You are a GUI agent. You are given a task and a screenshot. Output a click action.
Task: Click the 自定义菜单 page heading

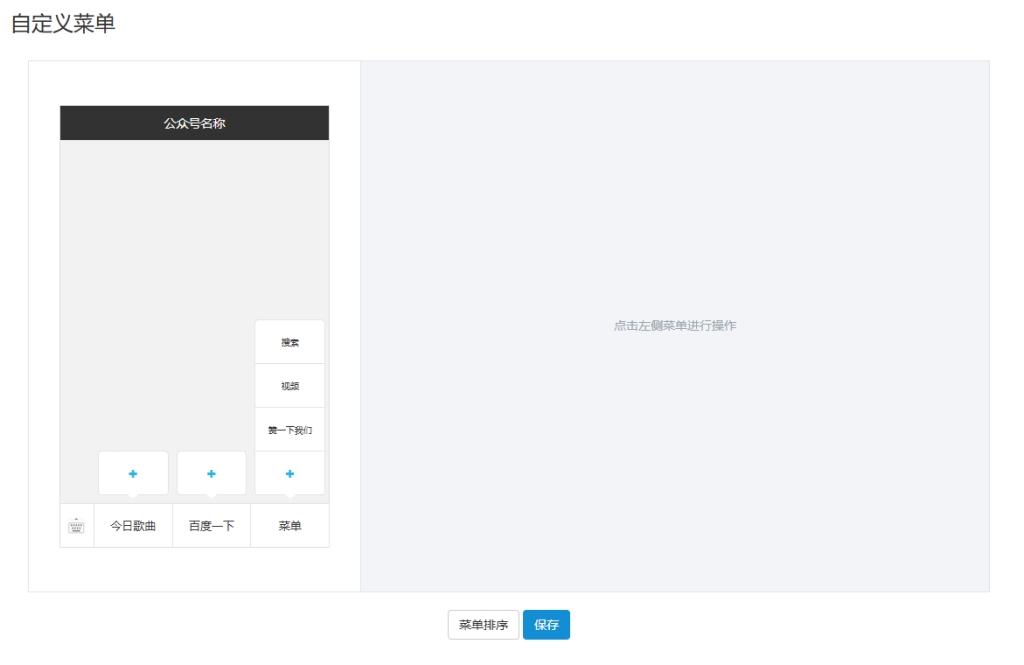click(63, 24)
